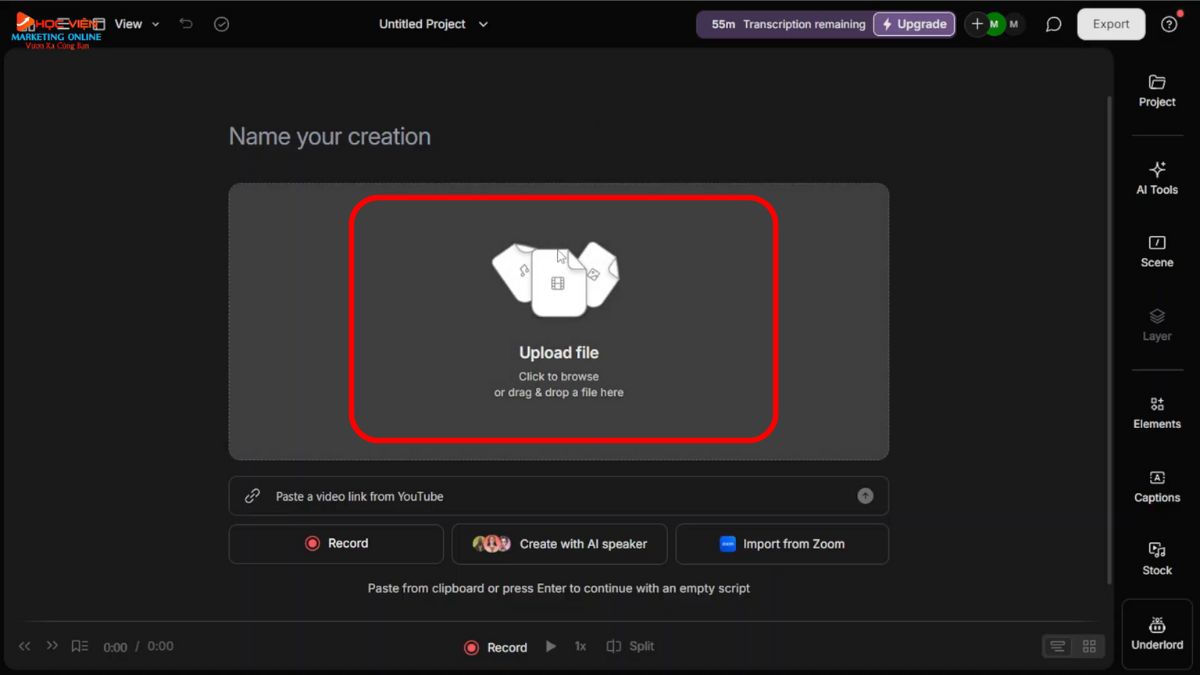The image size is (1200, 675).
Task: Click Create with AI speaker
Action: [x=560, y=544]
